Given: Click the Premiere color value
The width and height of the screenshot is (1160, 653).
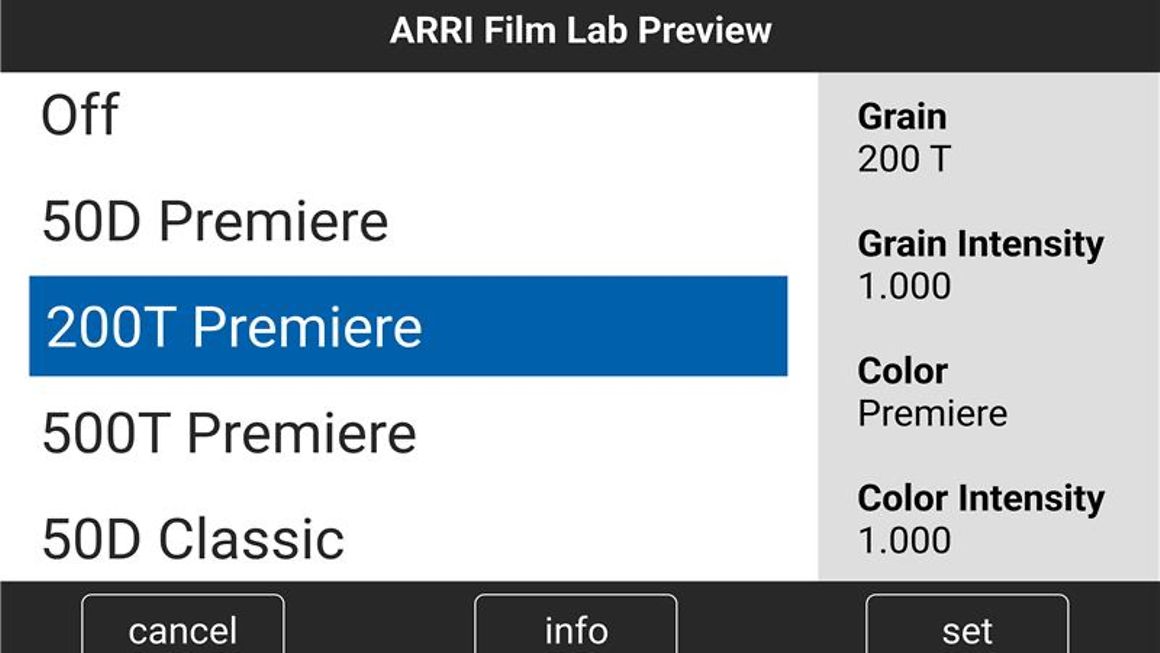Looking at the screenshot, I should point(932,414).
